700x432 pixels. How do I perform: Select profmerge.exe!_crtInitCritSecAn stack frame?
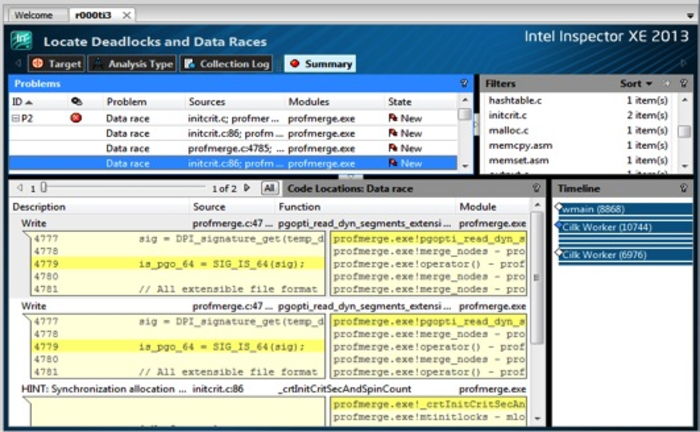(429, 404)
